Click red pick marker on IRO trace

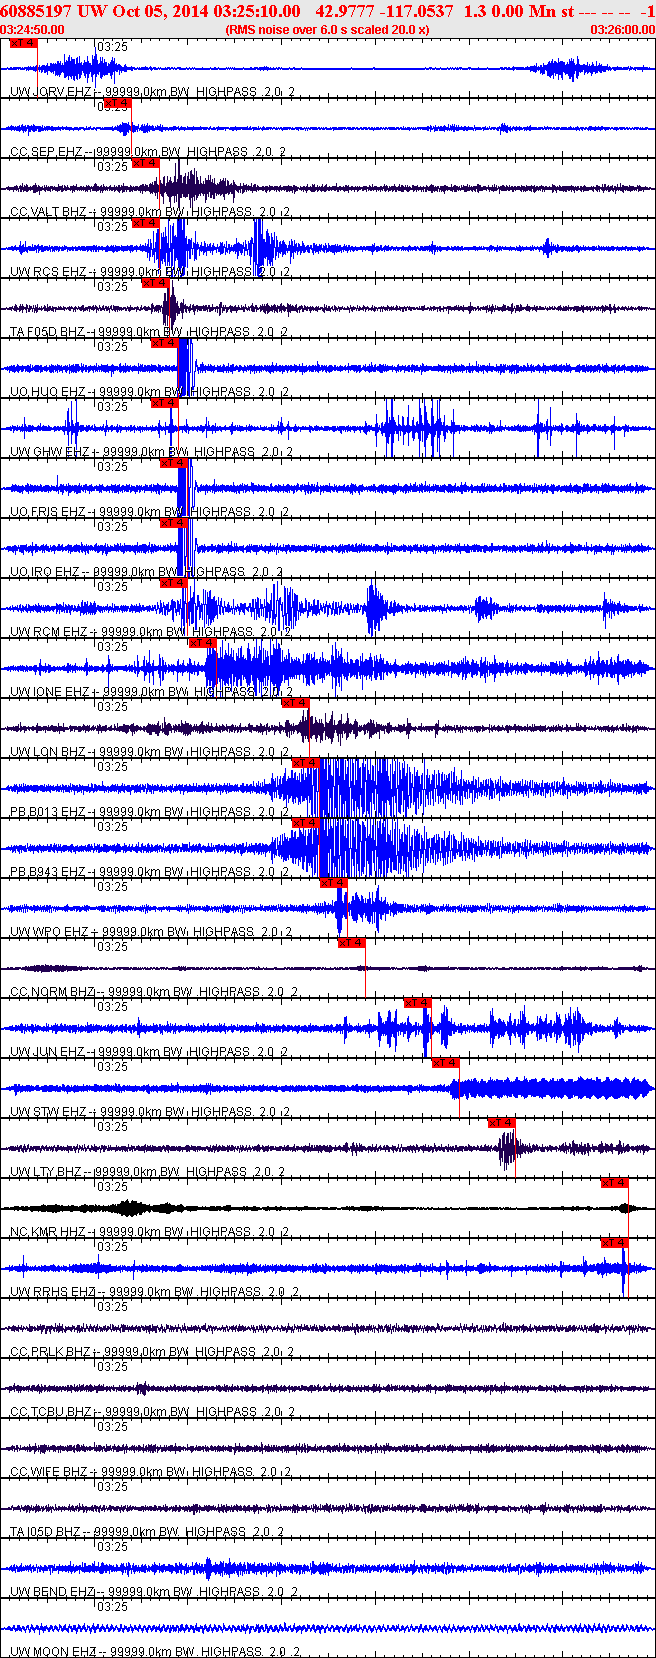pyautogui.click(x=174, y=523)
